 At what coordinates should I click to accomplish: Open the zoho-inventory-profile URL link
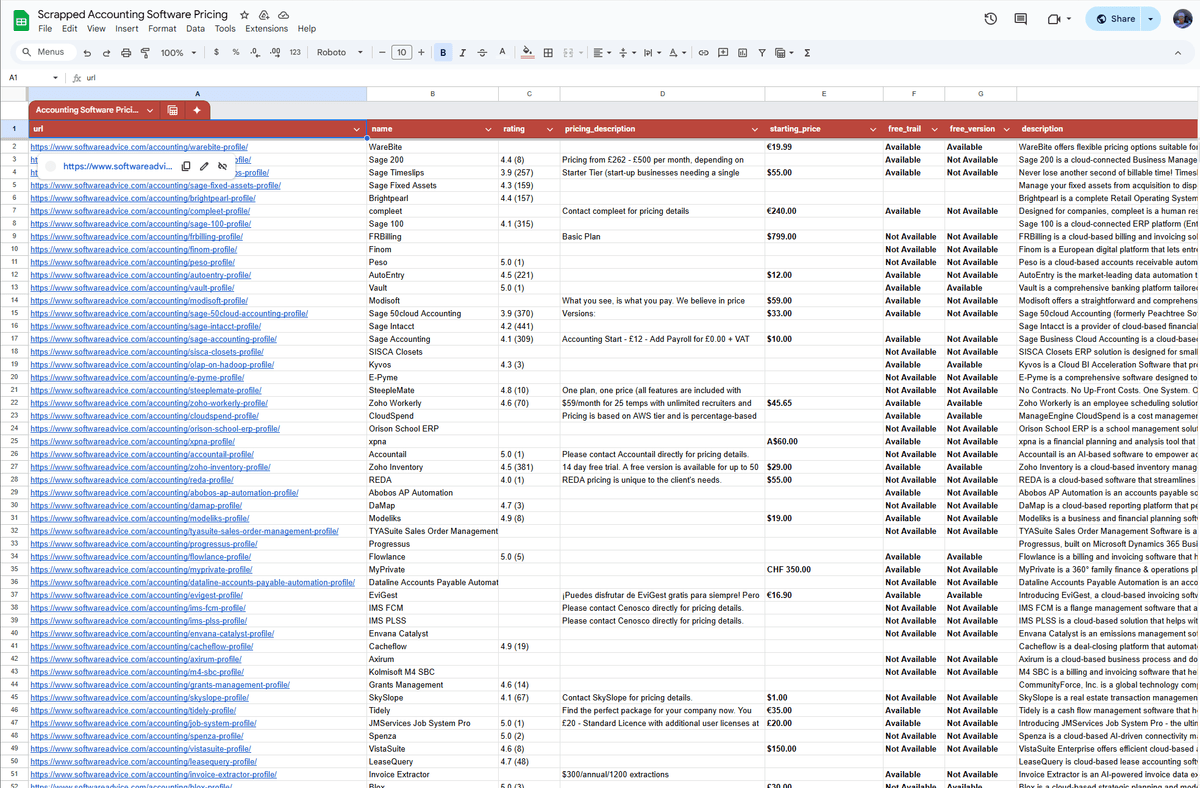(x=149, y=467)
